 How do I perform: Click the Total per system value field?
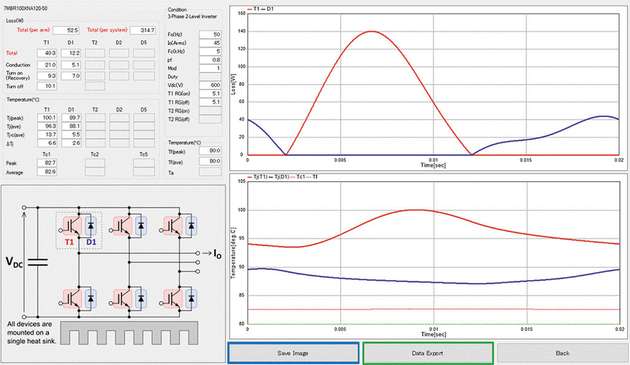tap(143, 30)
